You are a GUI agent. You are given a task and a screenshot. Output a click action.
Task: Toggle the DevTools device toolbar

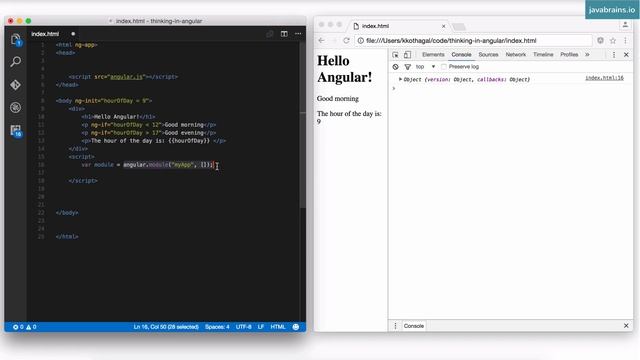pyautogui.click(x=407, y=55)
